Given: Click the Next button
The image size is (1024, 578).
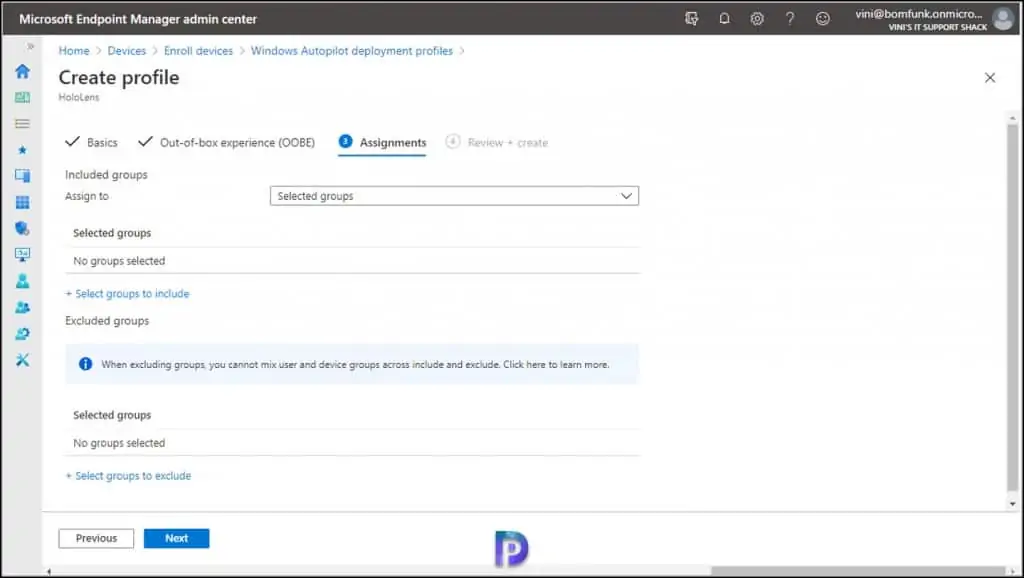Looking at the screenshot, I should coord(176,538).
